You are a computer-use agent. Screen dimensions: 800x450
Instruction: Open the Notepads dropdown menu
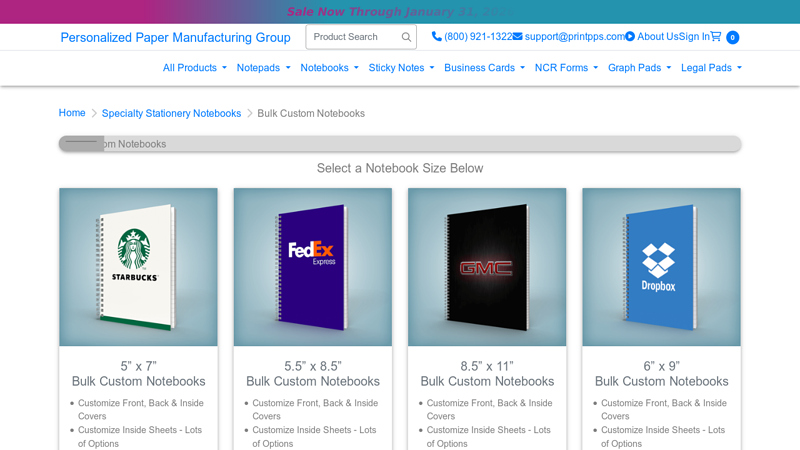(263, 67)
